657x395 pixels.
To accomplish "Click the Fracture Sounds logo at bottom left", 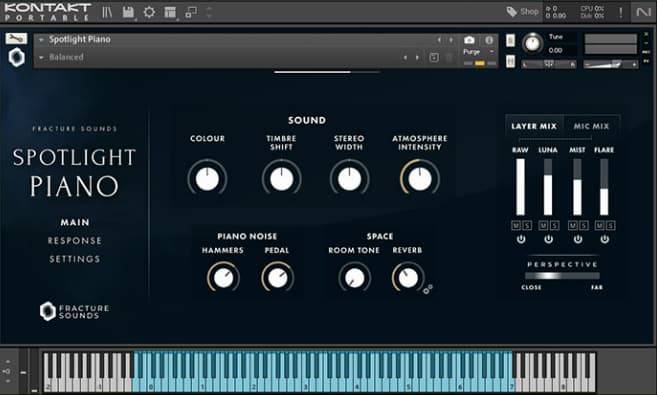I will (74, 311).
